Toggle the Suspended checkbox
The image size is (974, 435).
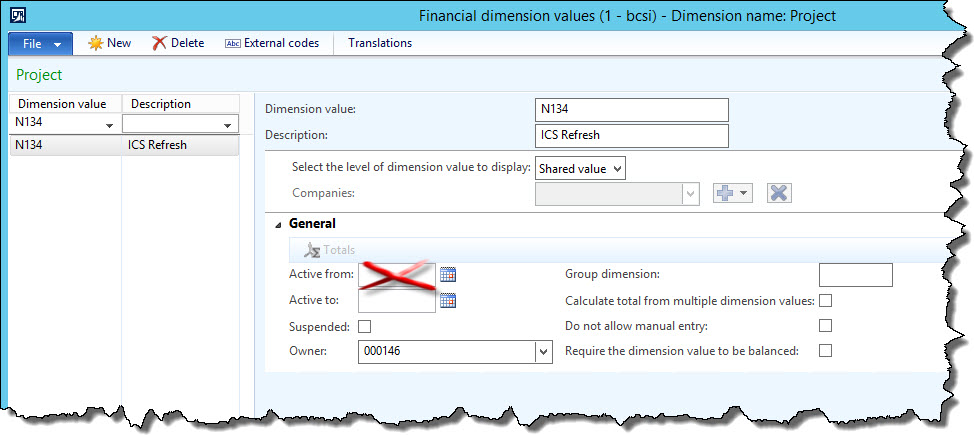364,326
